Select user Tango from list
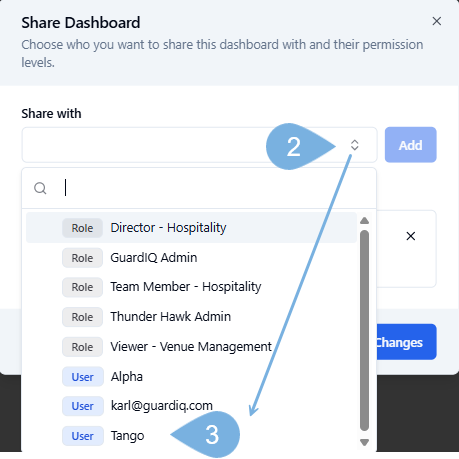The height and width of the screenshot is (459, 459). [x=191, y=436]
